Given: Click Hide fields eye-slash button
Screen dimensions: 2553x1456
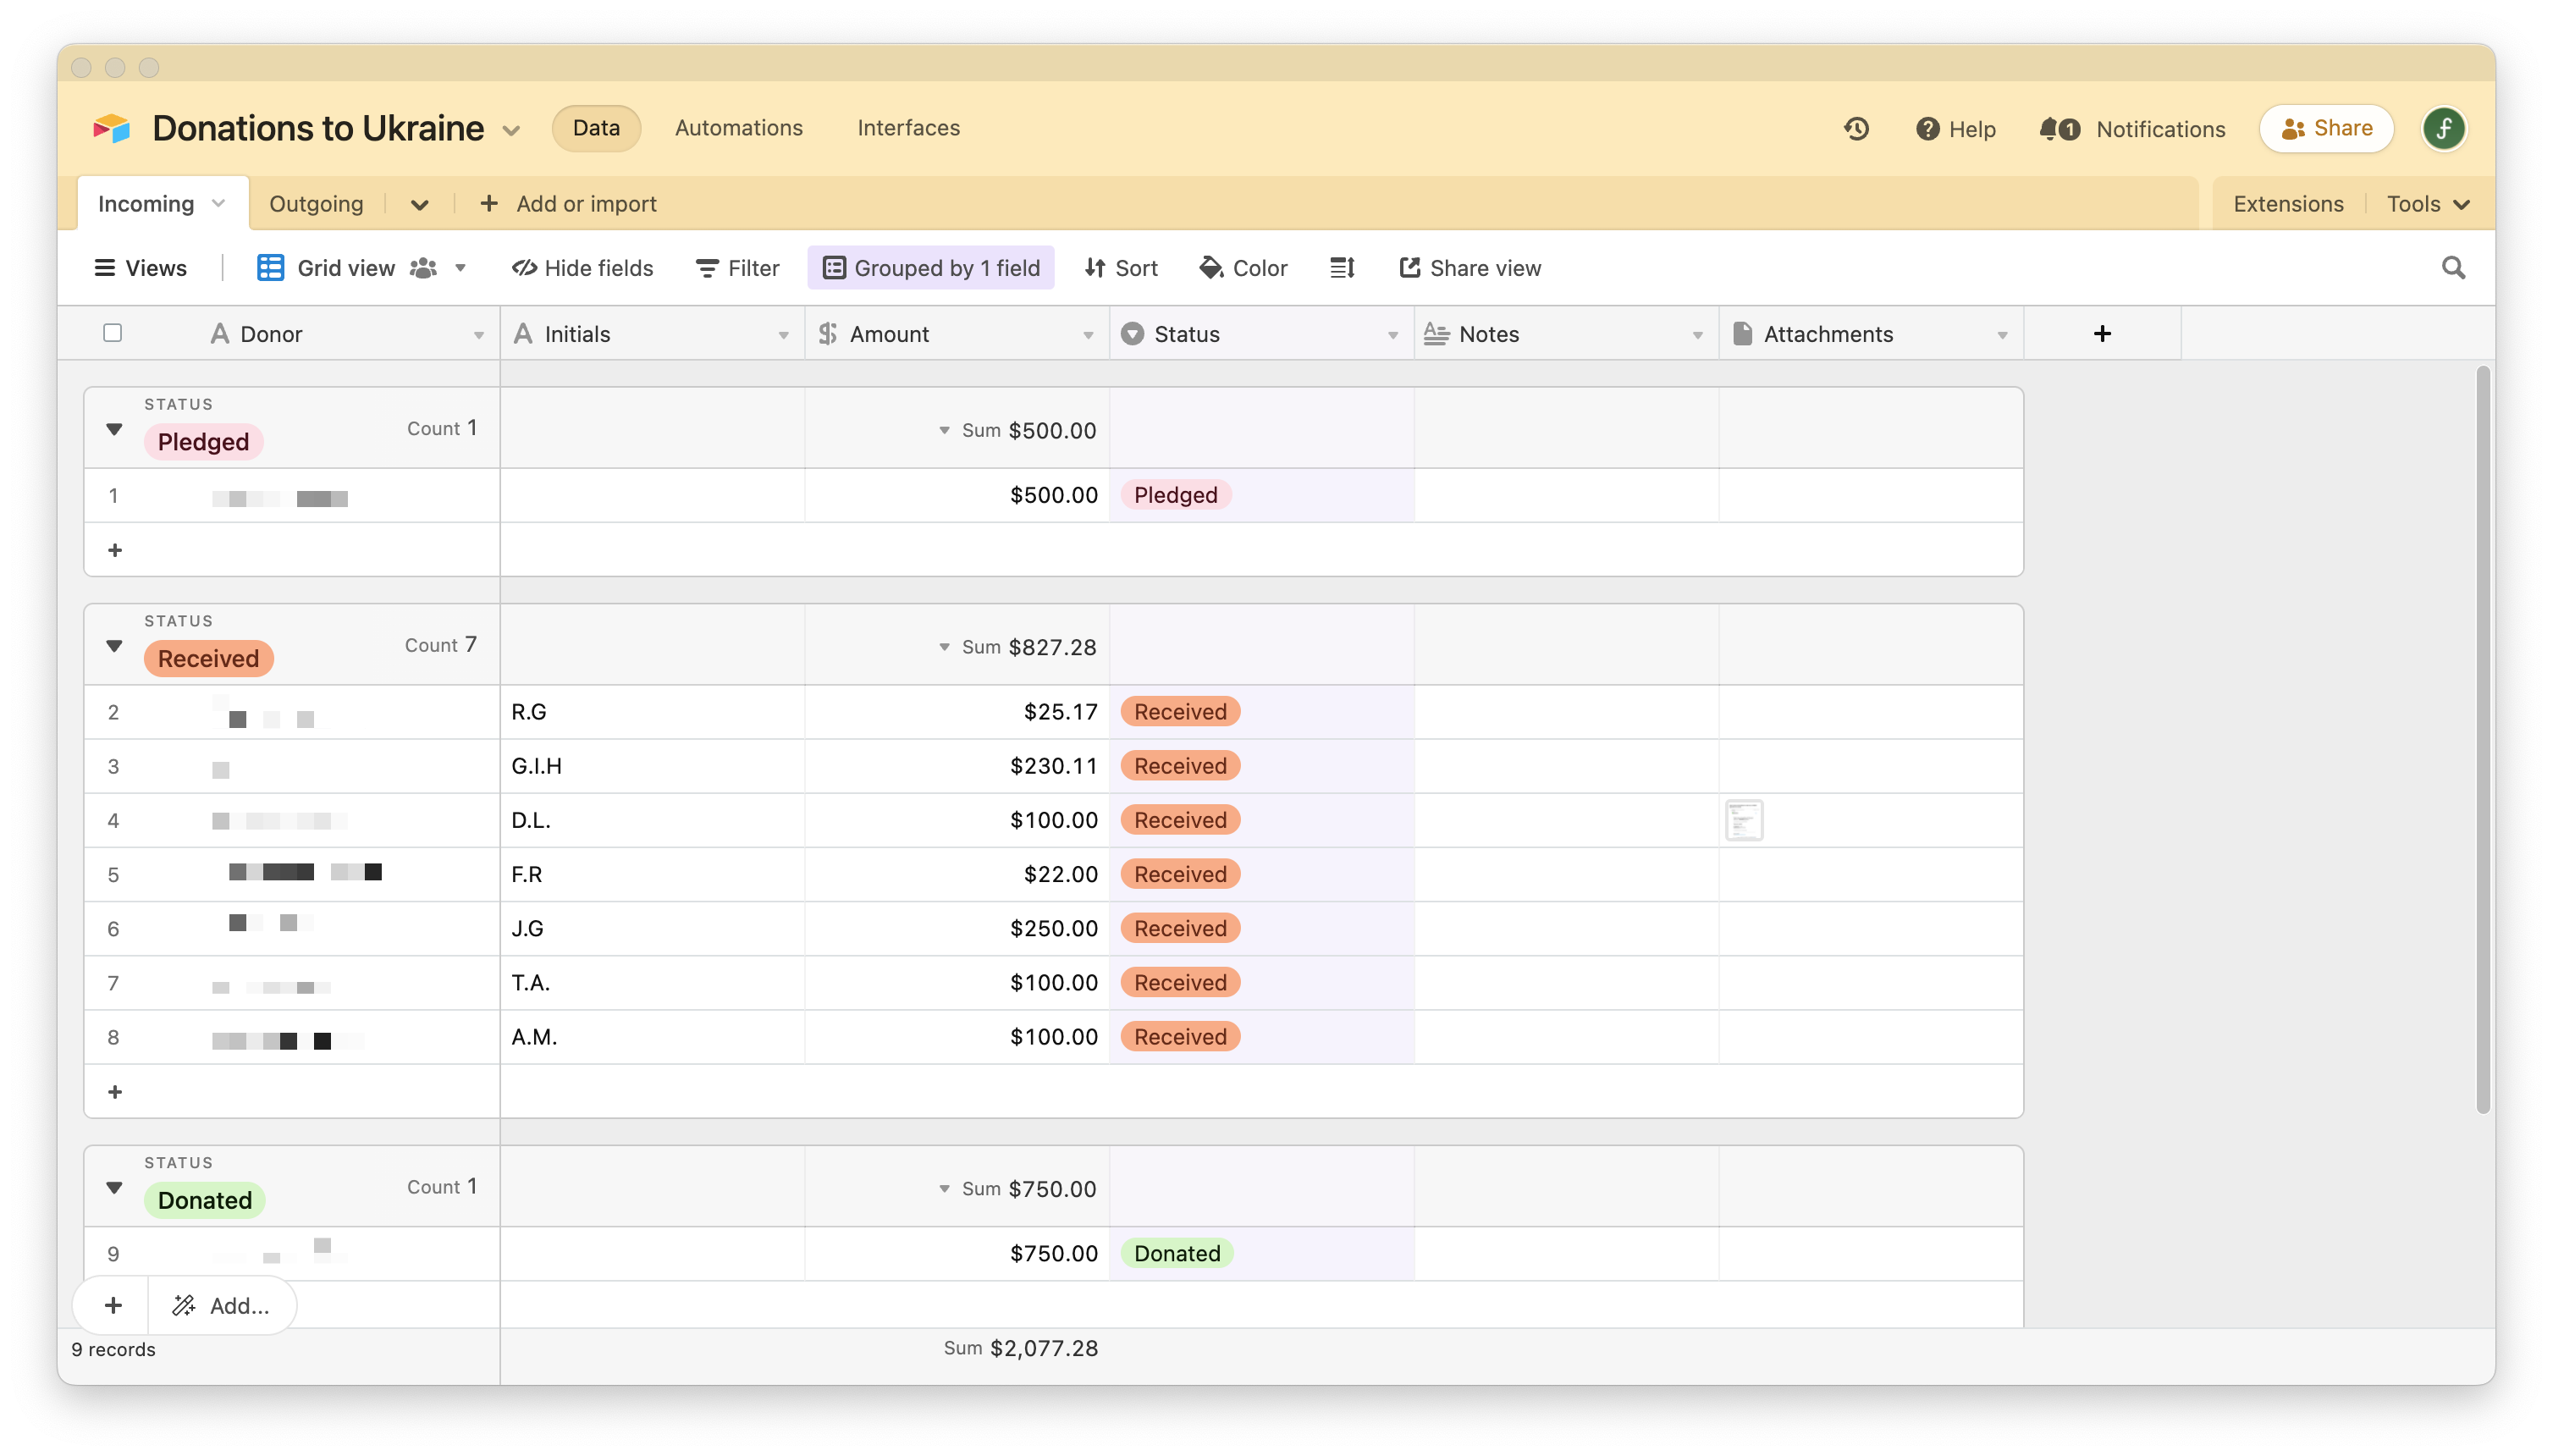Looking at the screenshot, I should click(x=582, y=268).
